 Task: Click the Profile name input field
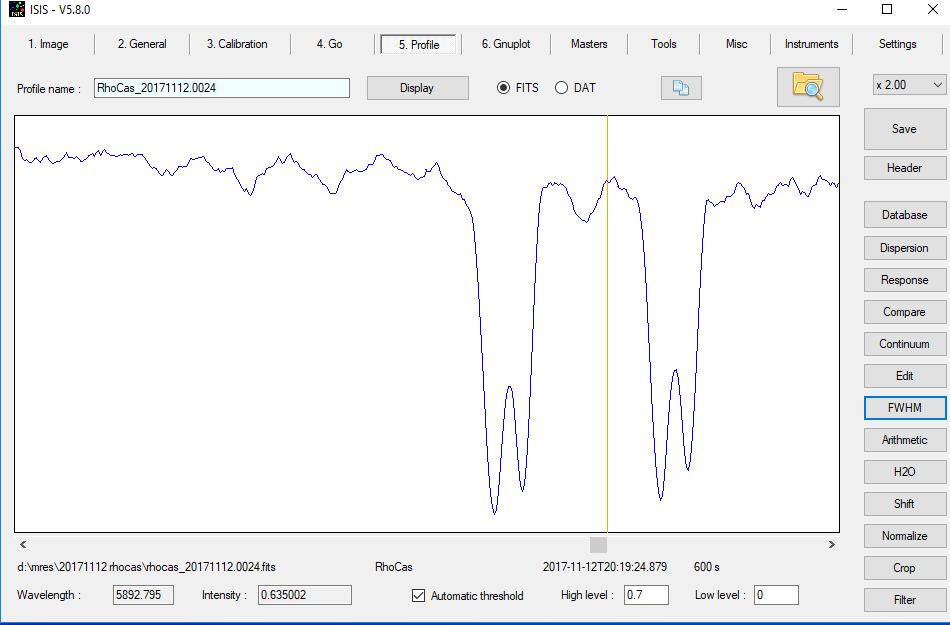(x=222, y=88)
